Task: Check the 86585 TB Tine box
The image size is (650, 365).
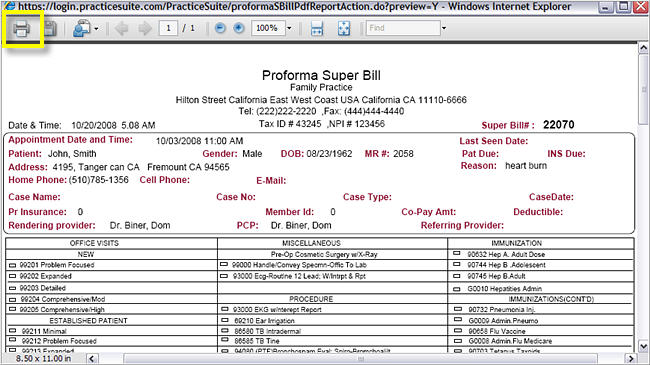Action: [x=225, y=340]
